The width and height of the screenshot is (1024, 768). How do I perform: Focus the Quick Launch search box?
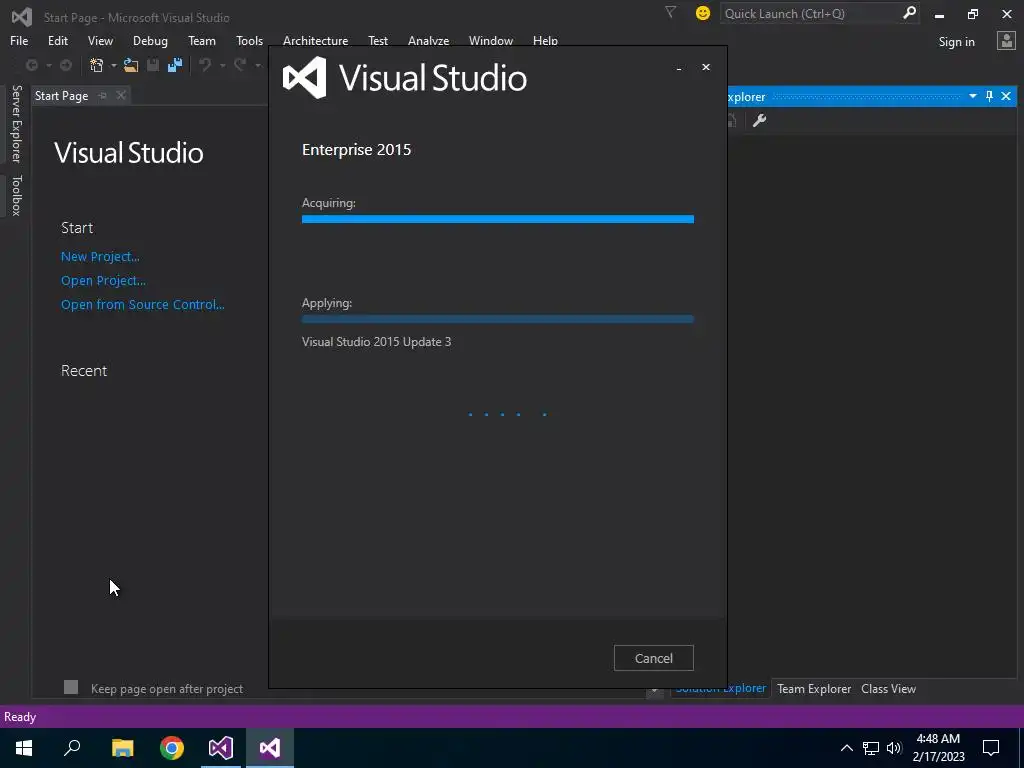click(x=810, y=13)
